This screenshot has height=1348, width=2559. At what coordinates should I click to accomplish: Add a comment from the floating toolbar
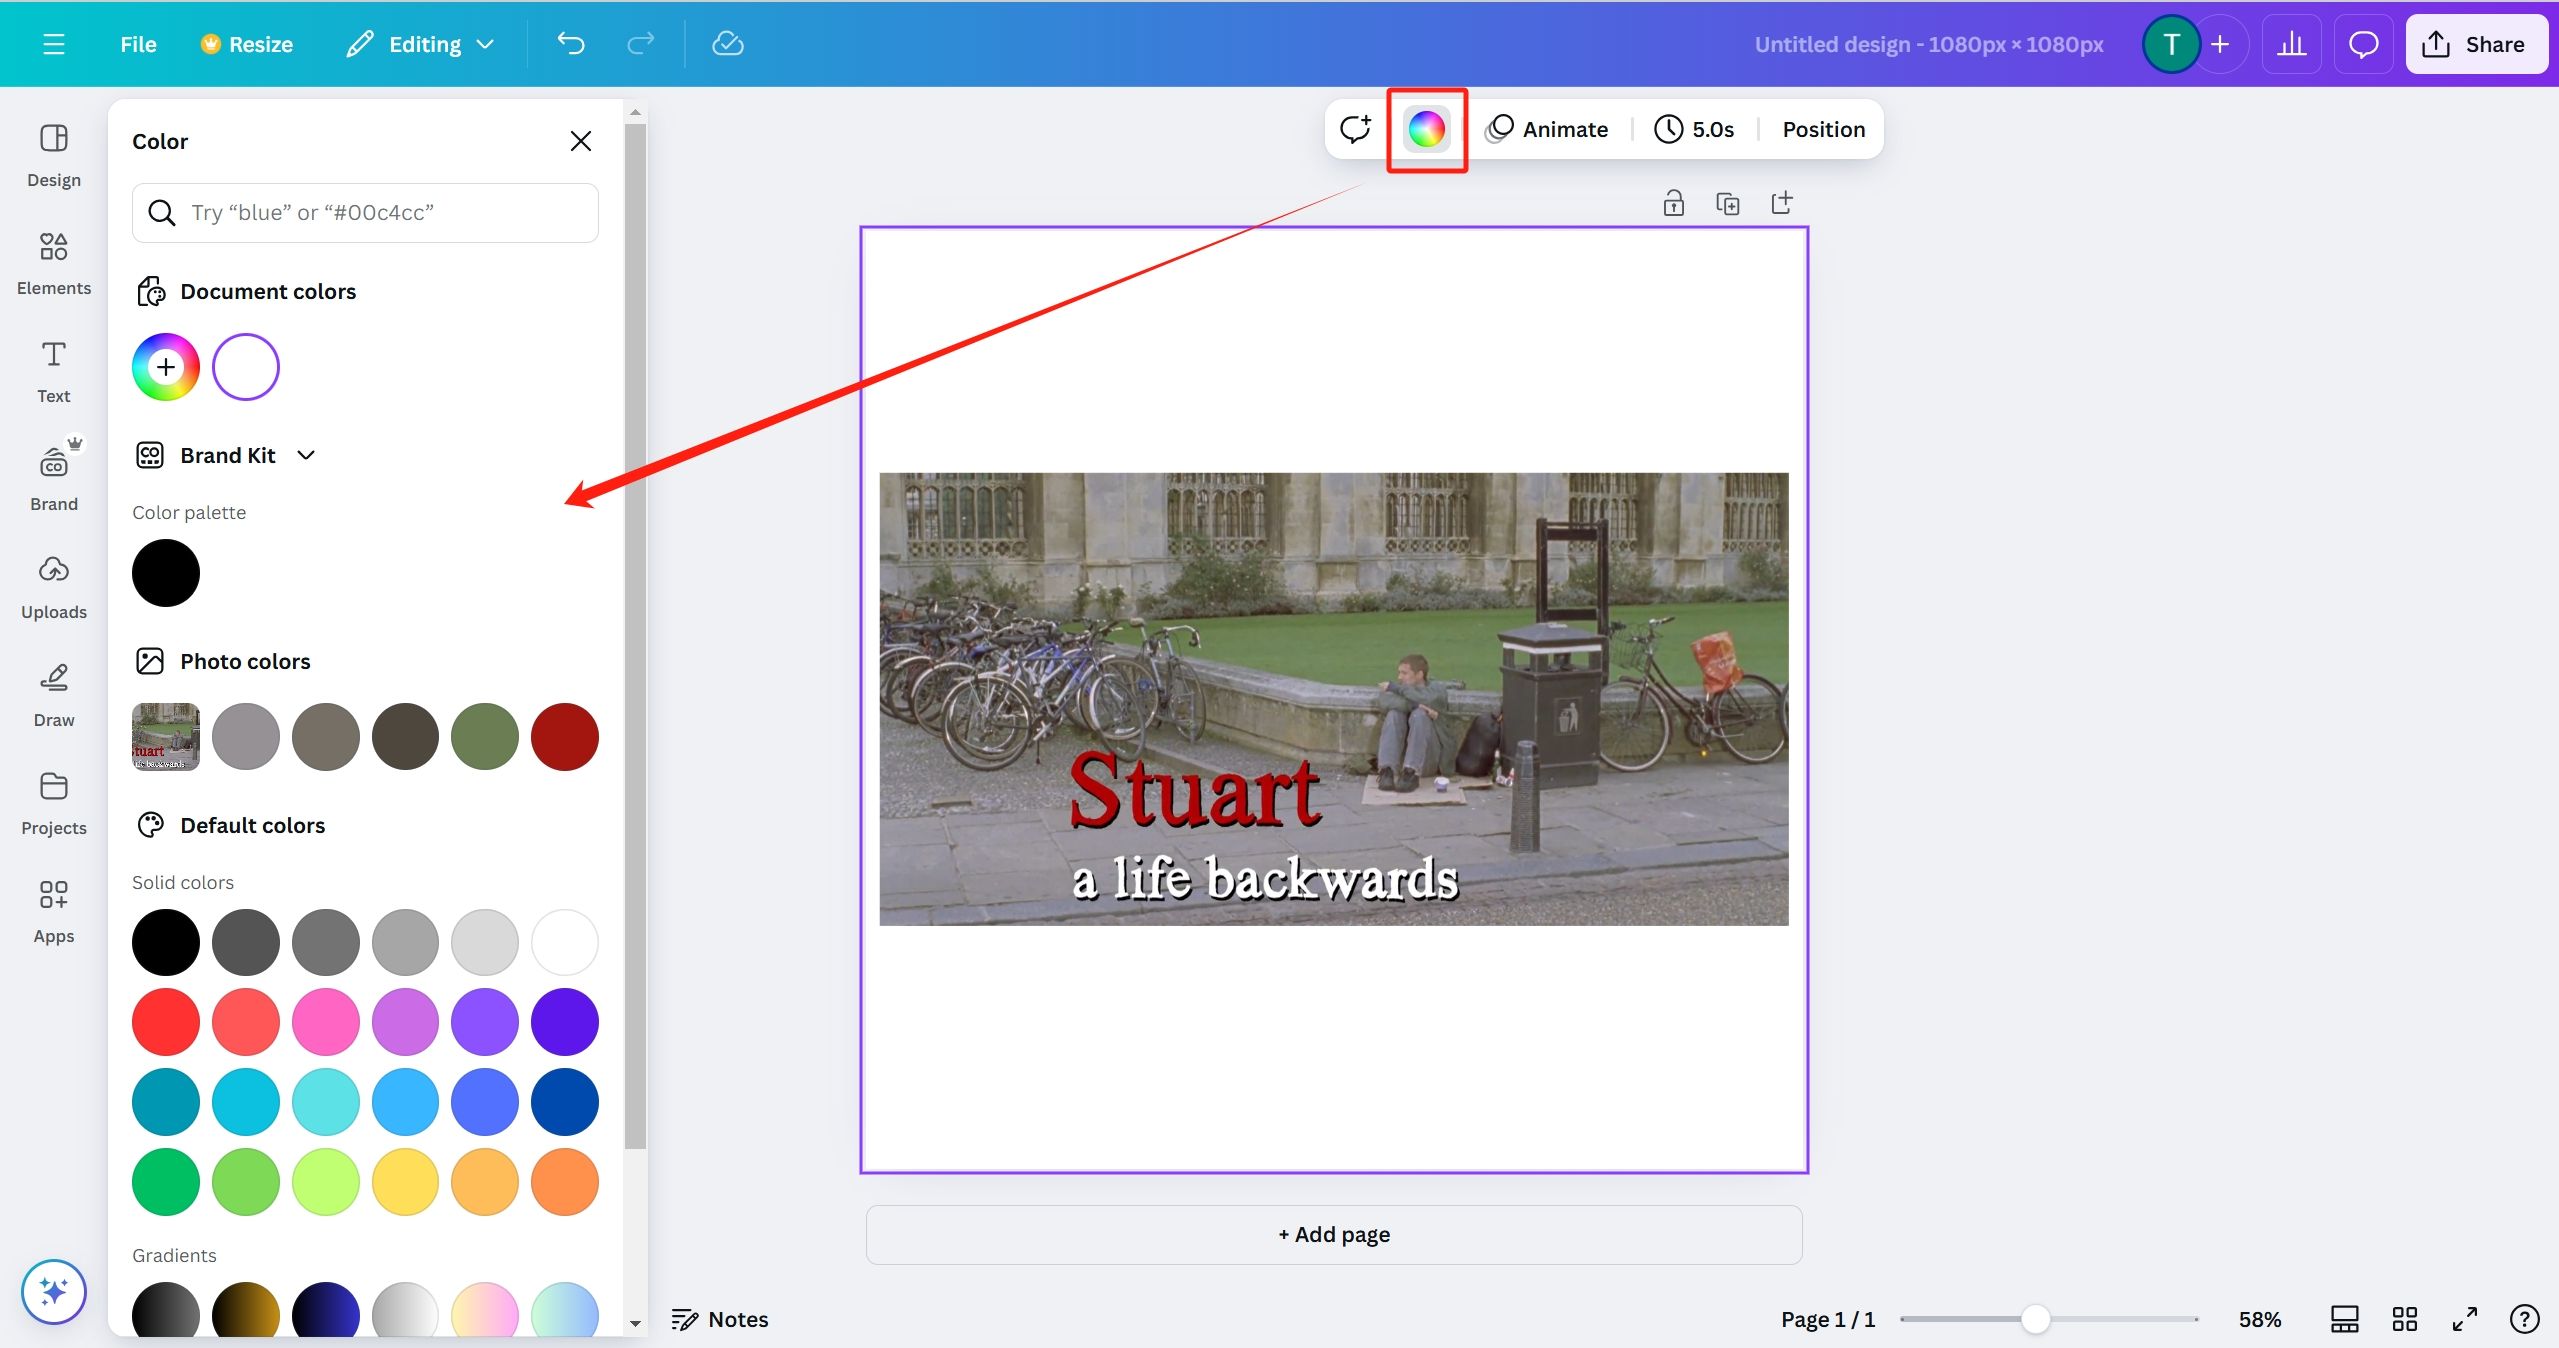(1355, 129)
